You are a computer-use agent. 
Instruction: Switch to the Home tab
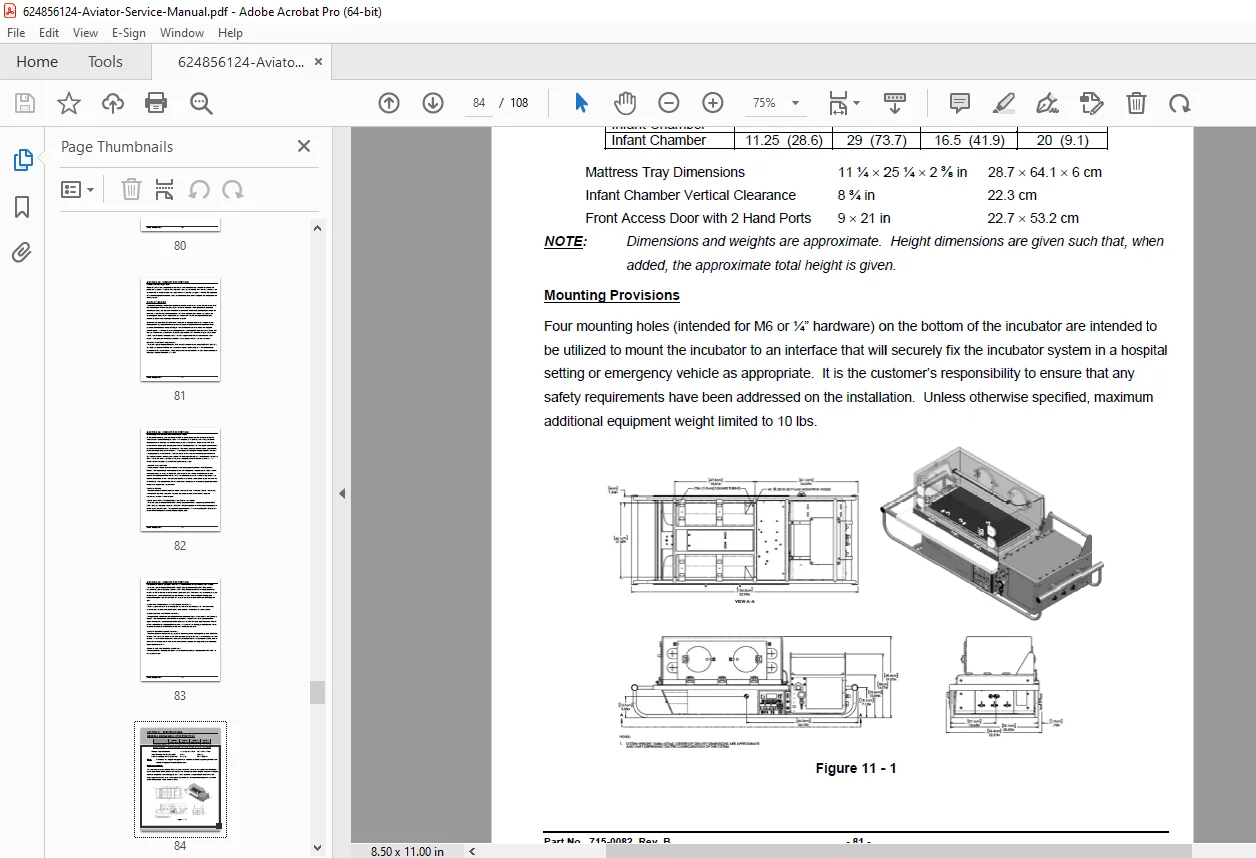pyautogui.click(x=37, y=62)
